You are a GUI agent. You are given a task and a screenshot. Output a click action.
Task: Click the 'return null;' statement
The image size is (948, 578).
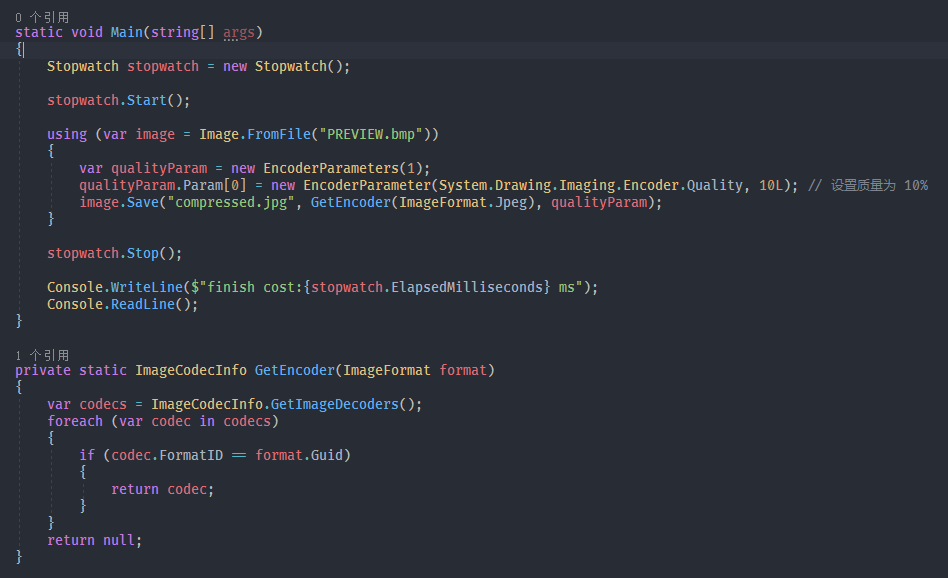coord(94,540)
